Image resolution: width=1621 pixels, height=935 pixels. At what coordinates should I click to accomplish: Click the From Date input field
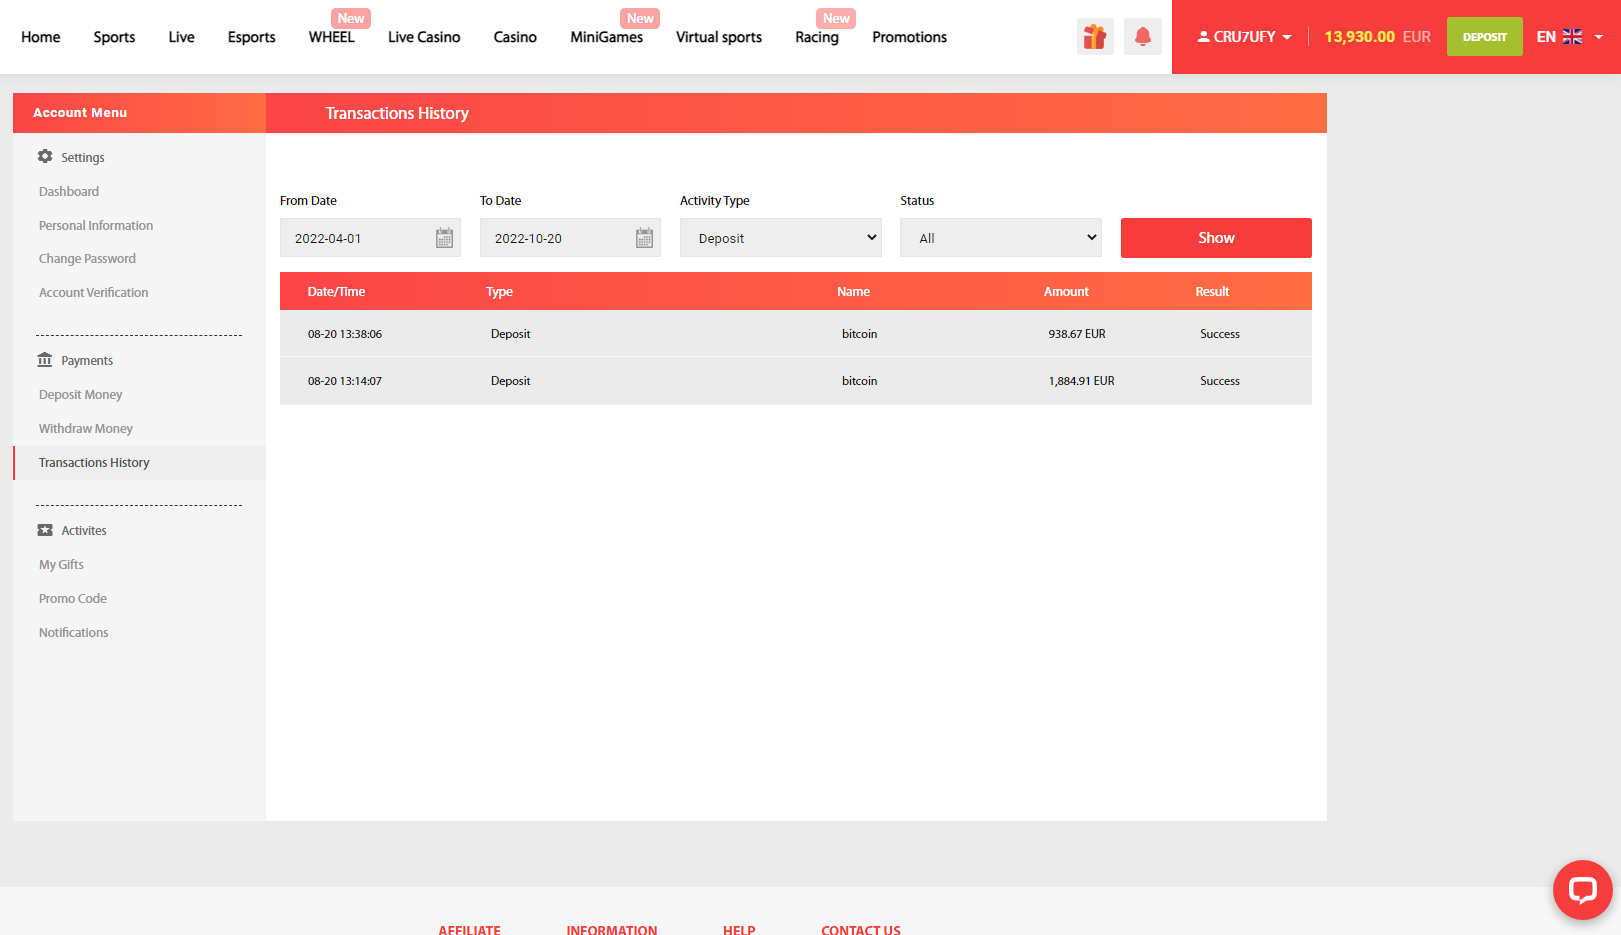[370, 238]
